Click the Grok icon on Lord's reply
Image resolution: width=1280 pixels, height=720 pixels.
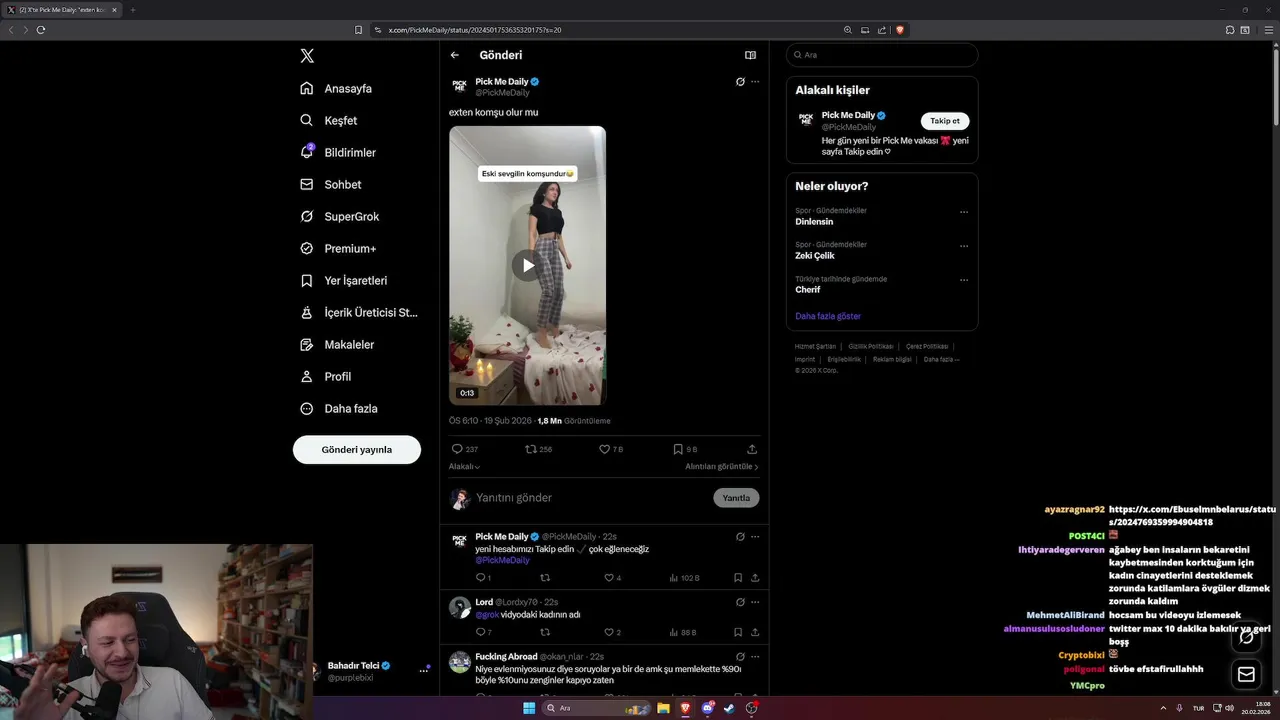pyautogui.click(x=740, y=602)
